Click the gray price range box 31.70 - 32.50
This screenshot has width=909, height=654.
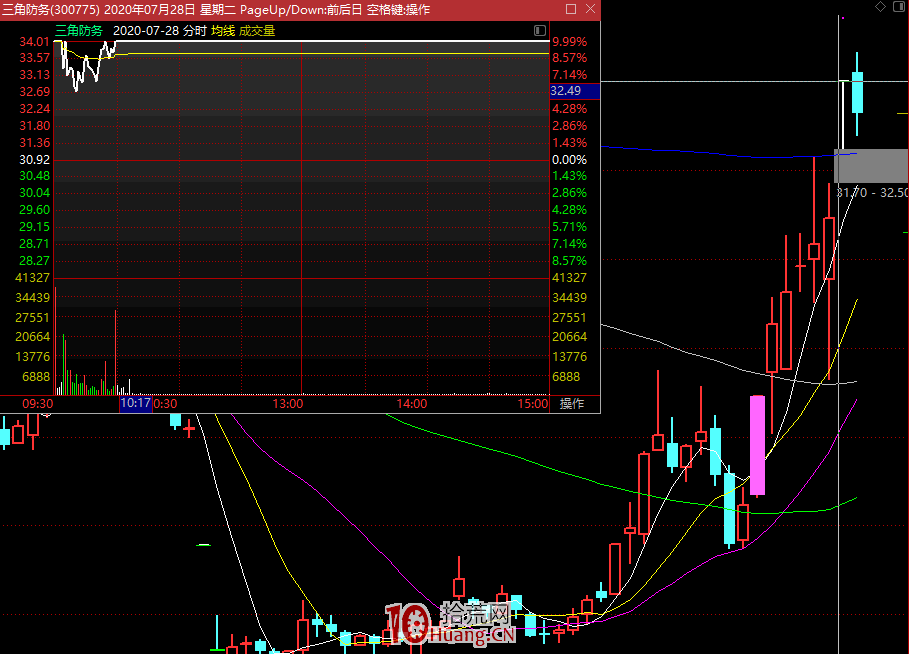click(871, 165)
